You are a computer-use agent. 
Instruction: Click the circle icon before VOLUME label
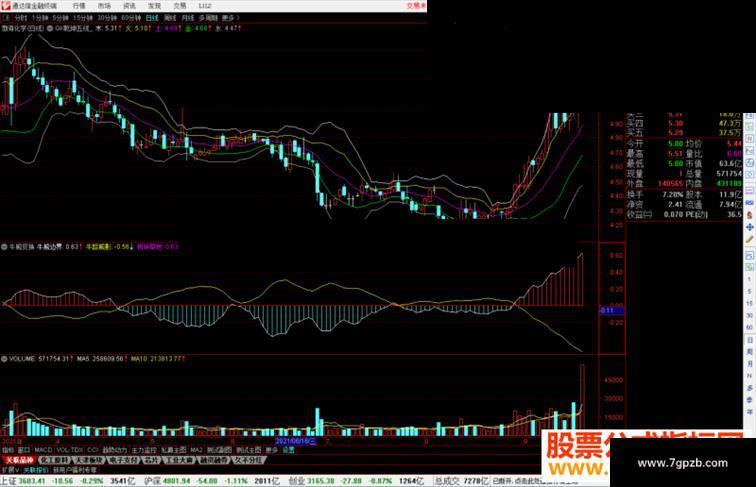pyautogui.click(x=4, y=359)
